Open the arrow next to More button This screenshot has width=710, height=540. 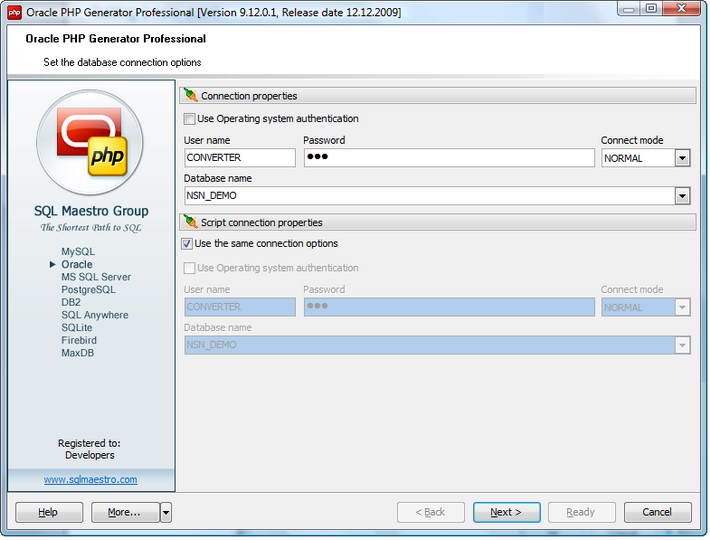[166, 512]
